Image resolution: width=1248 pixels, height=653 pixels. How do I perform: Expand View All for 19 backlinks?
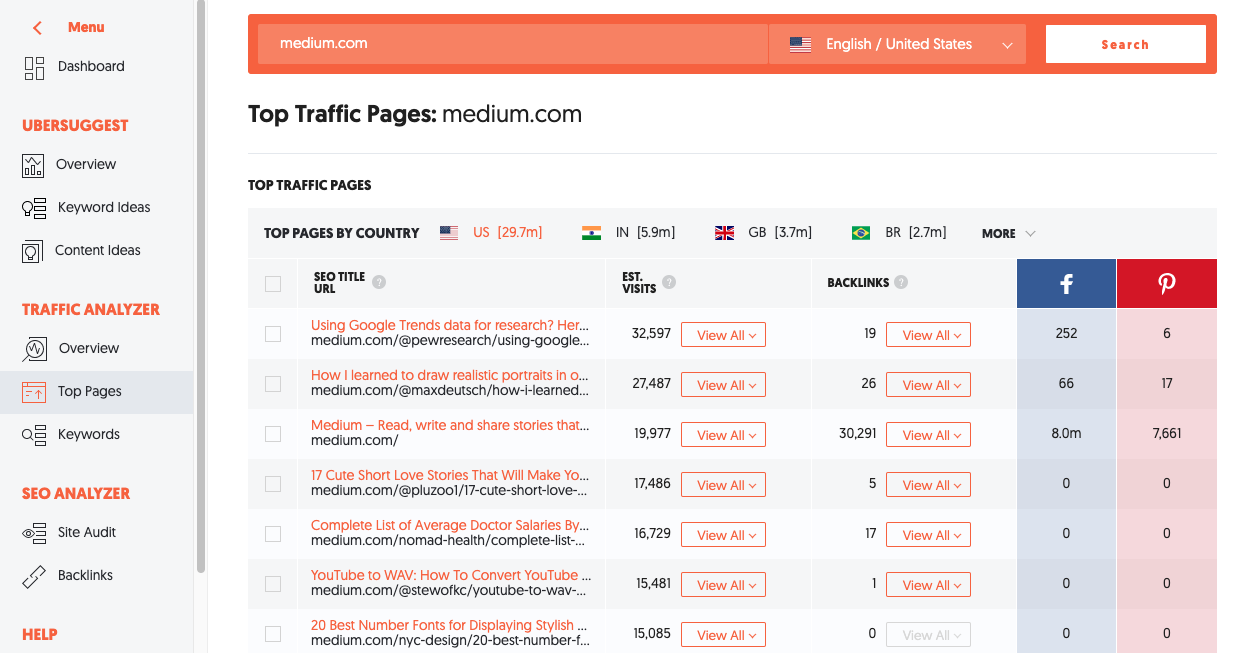pyautogui.click(x=928, y=335)
